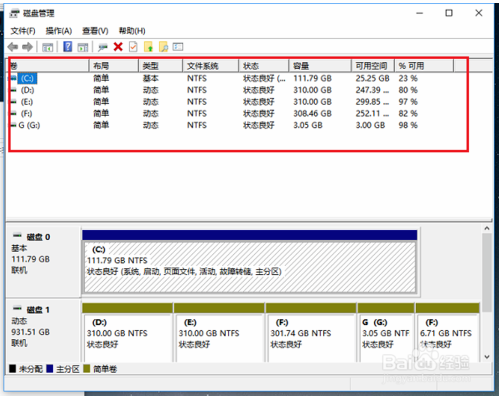Click the 基本 type cell for C:

point(150,78)
